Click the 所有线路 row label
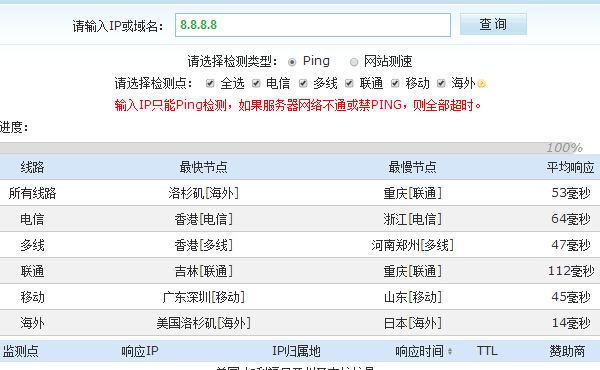Image resolution: width=600 pixels, height=370 pixels. [32, 193]
